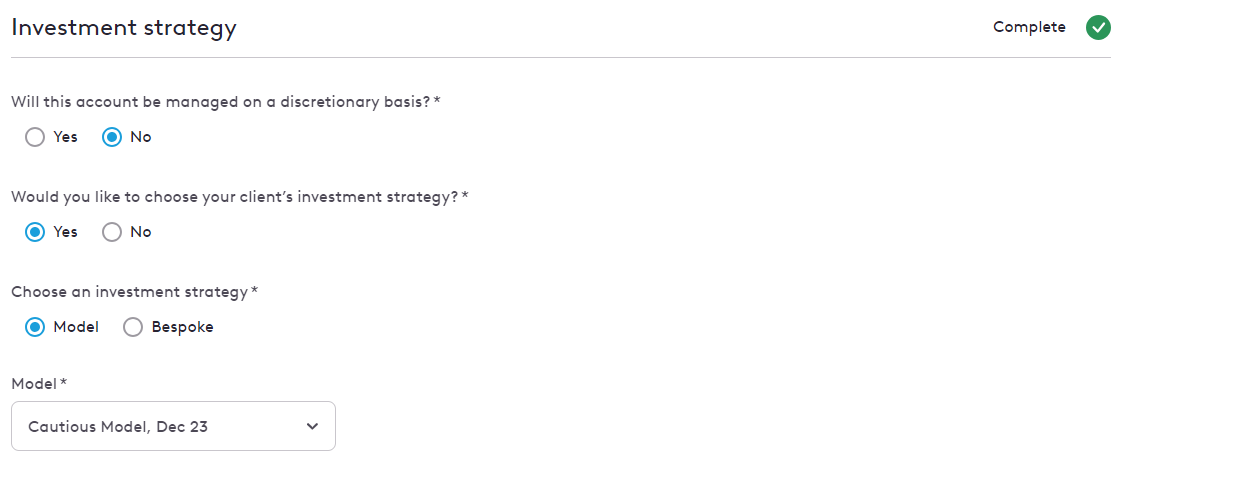Click the Complete status text
Screen dimensions: 1240x481
point(1029,27)
